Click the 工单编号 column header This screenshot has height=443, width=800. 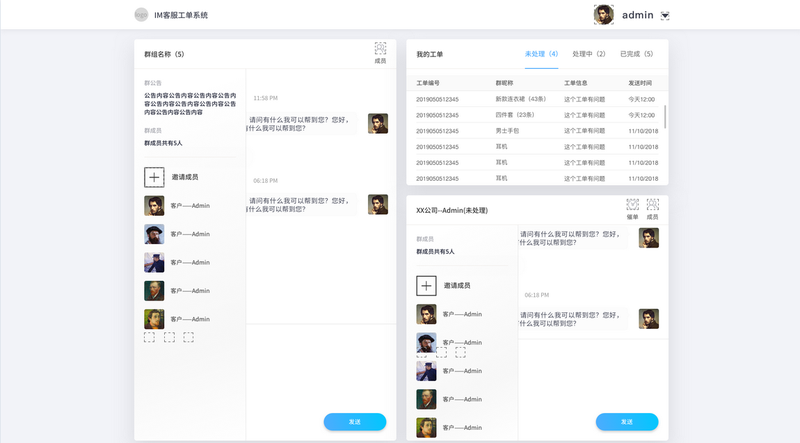(428, 83)
